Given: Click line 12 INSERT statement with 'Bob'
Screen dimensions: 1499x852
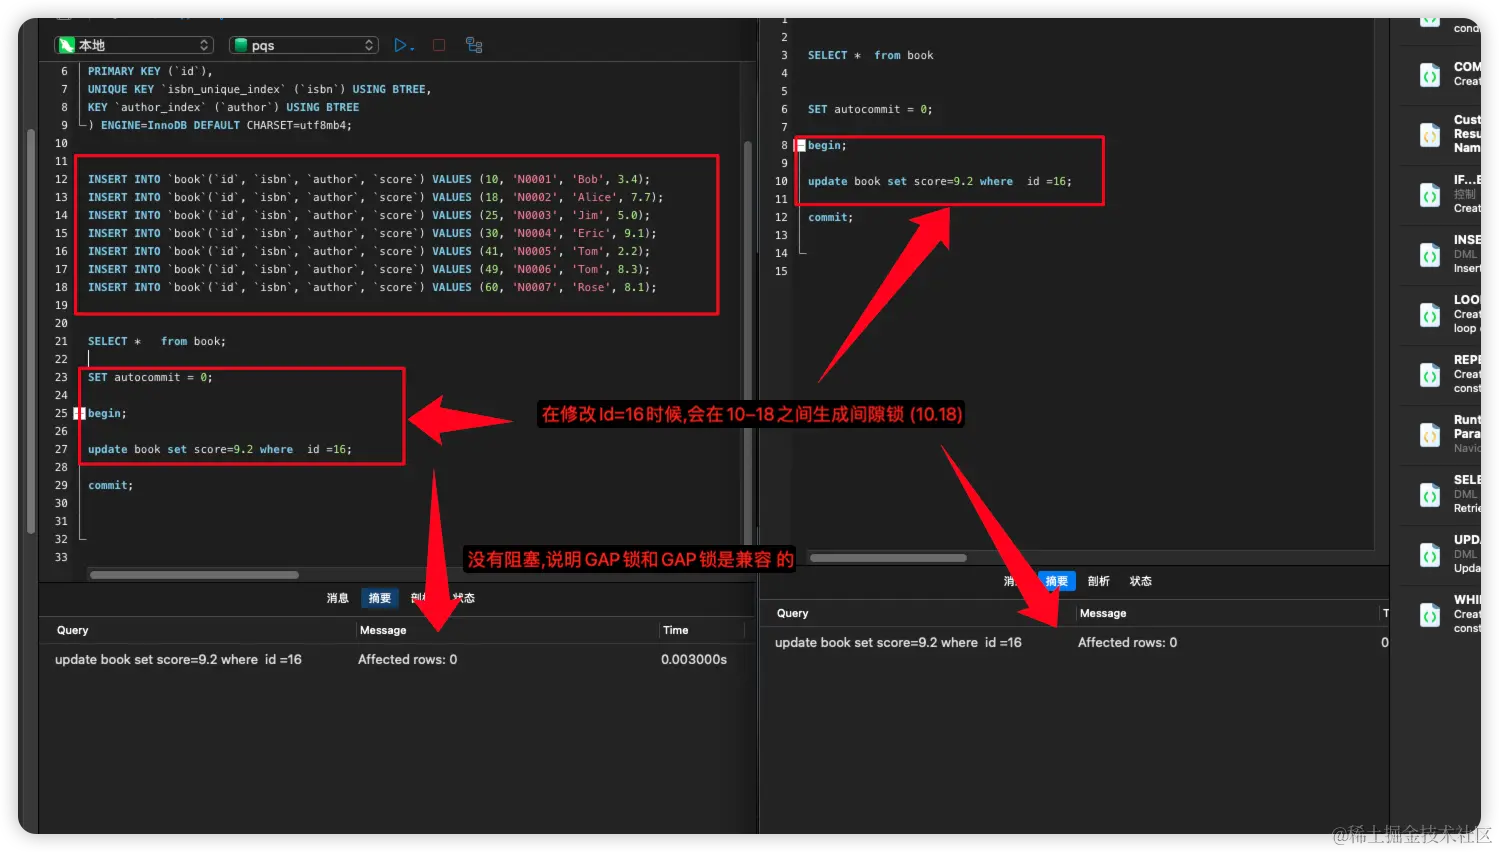Looking at the screenshot, I should point(369,179).
